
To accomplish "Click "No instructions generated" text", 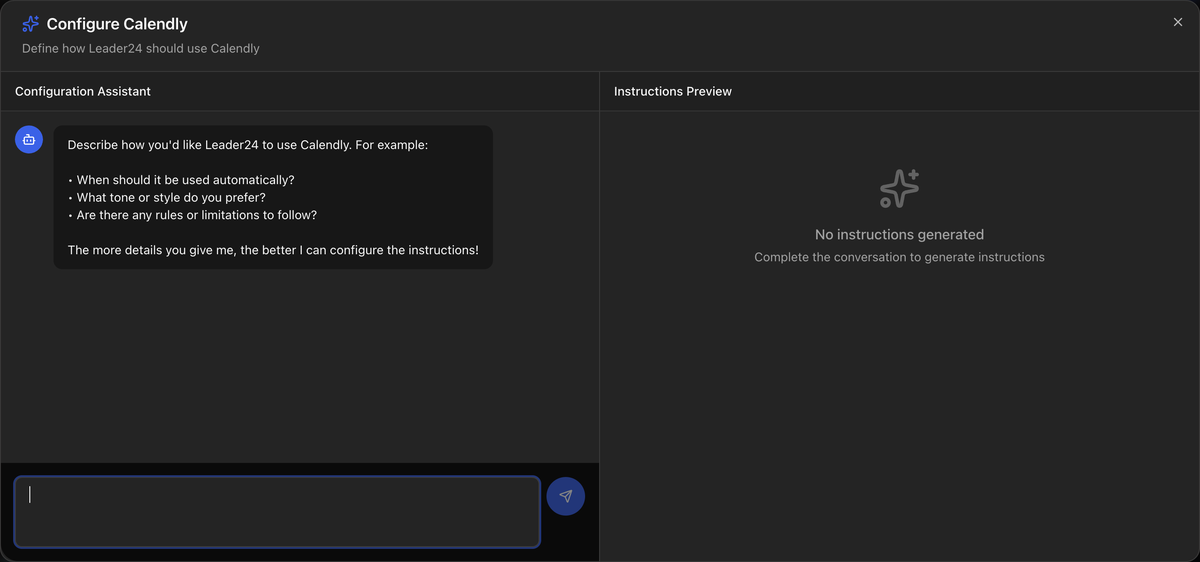I will tap(899, 235).
